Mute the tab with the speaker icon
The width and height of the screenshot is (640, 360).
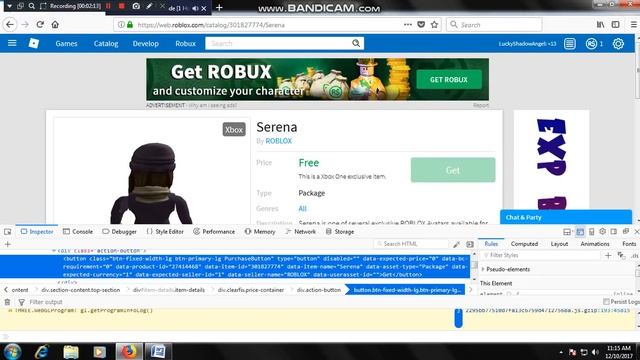tap(196, 8)
